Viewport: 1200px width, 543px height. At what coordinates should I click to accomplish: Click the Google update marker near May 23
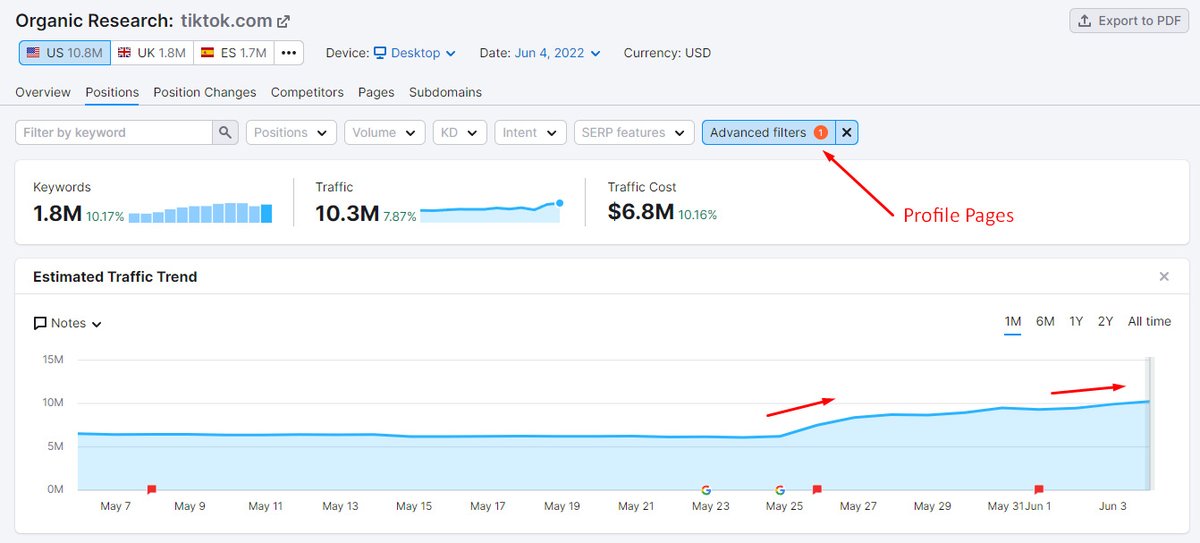pos(706,490)
